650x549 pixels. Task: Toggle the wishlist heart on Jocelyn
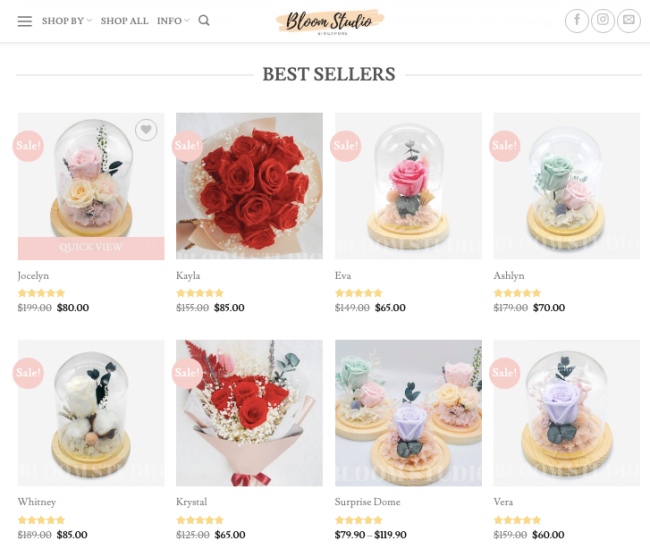(146, 130)
